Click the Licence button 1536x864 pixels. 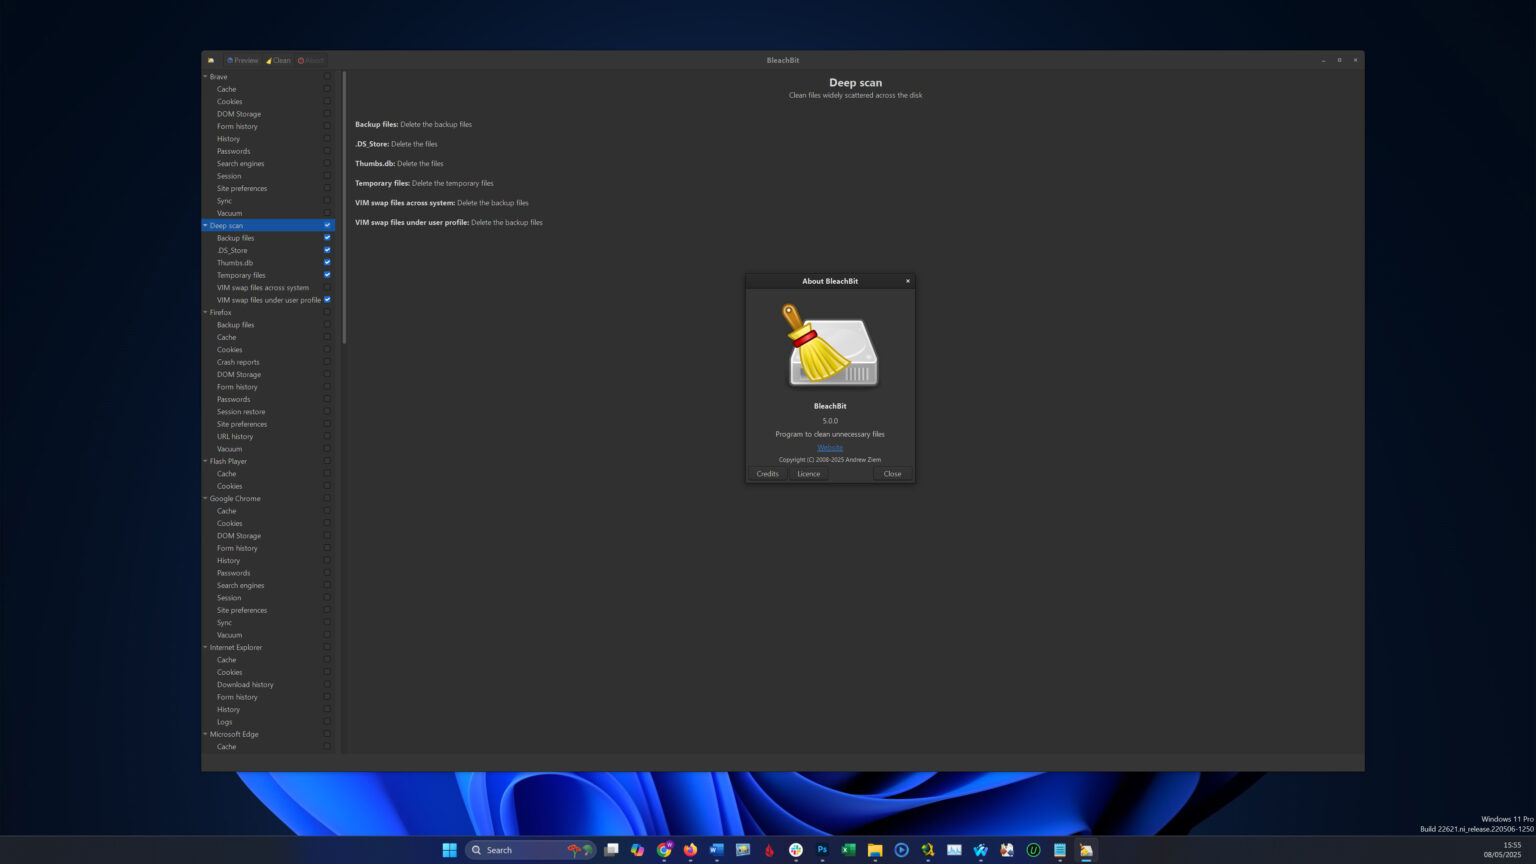[x=808, y=473]
